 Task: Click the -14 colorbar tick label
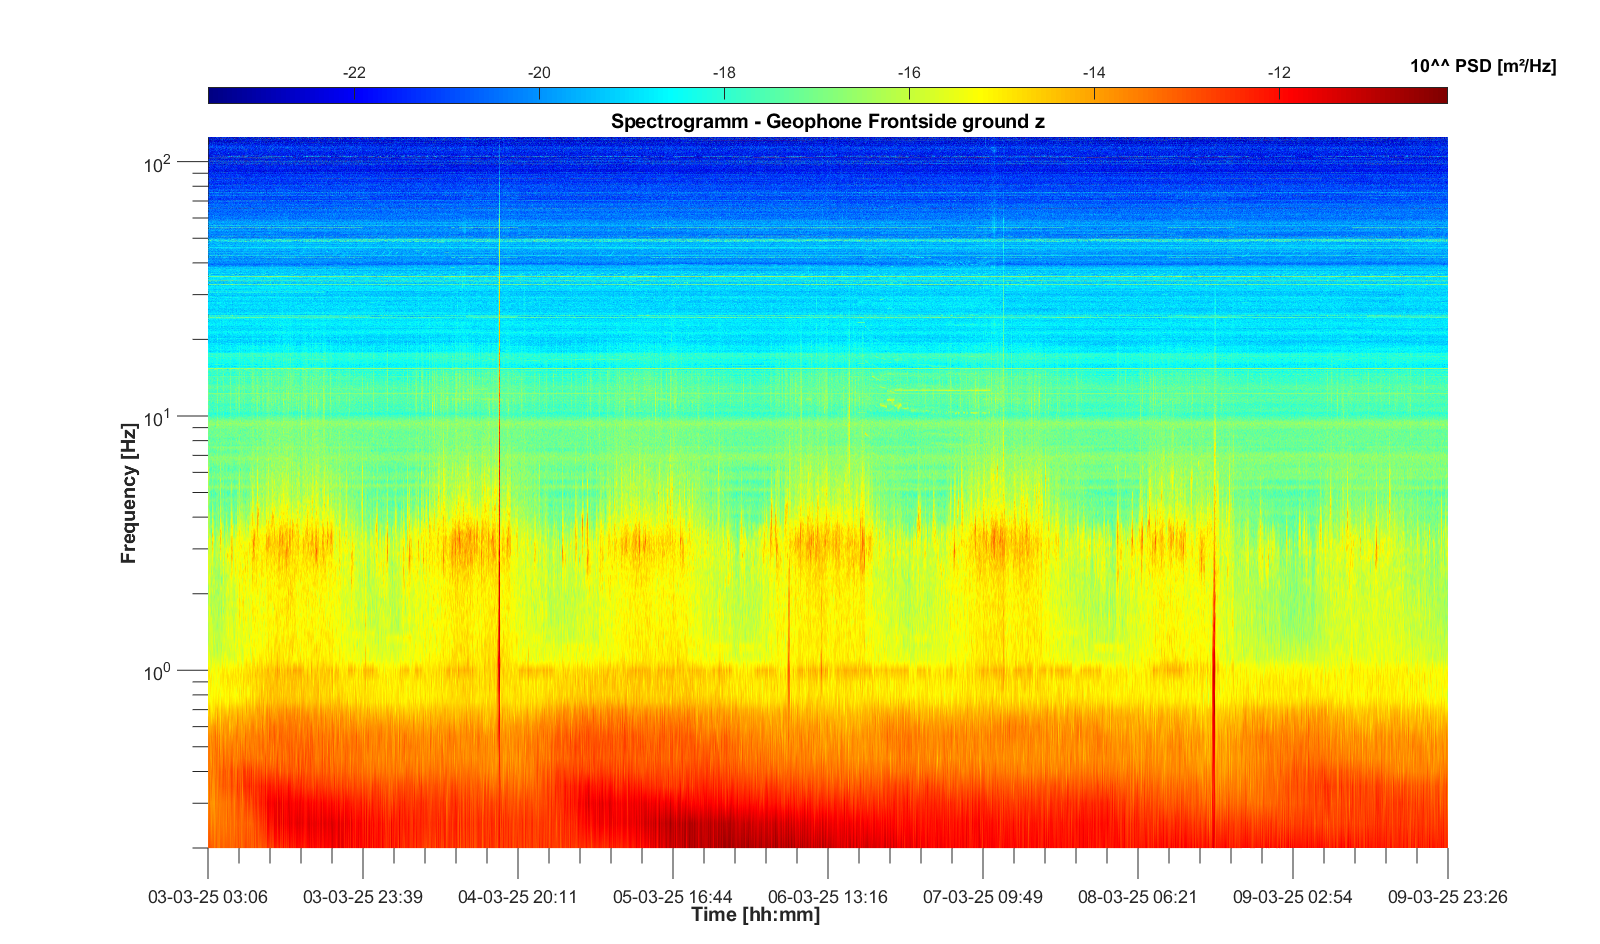point(1094,73)
